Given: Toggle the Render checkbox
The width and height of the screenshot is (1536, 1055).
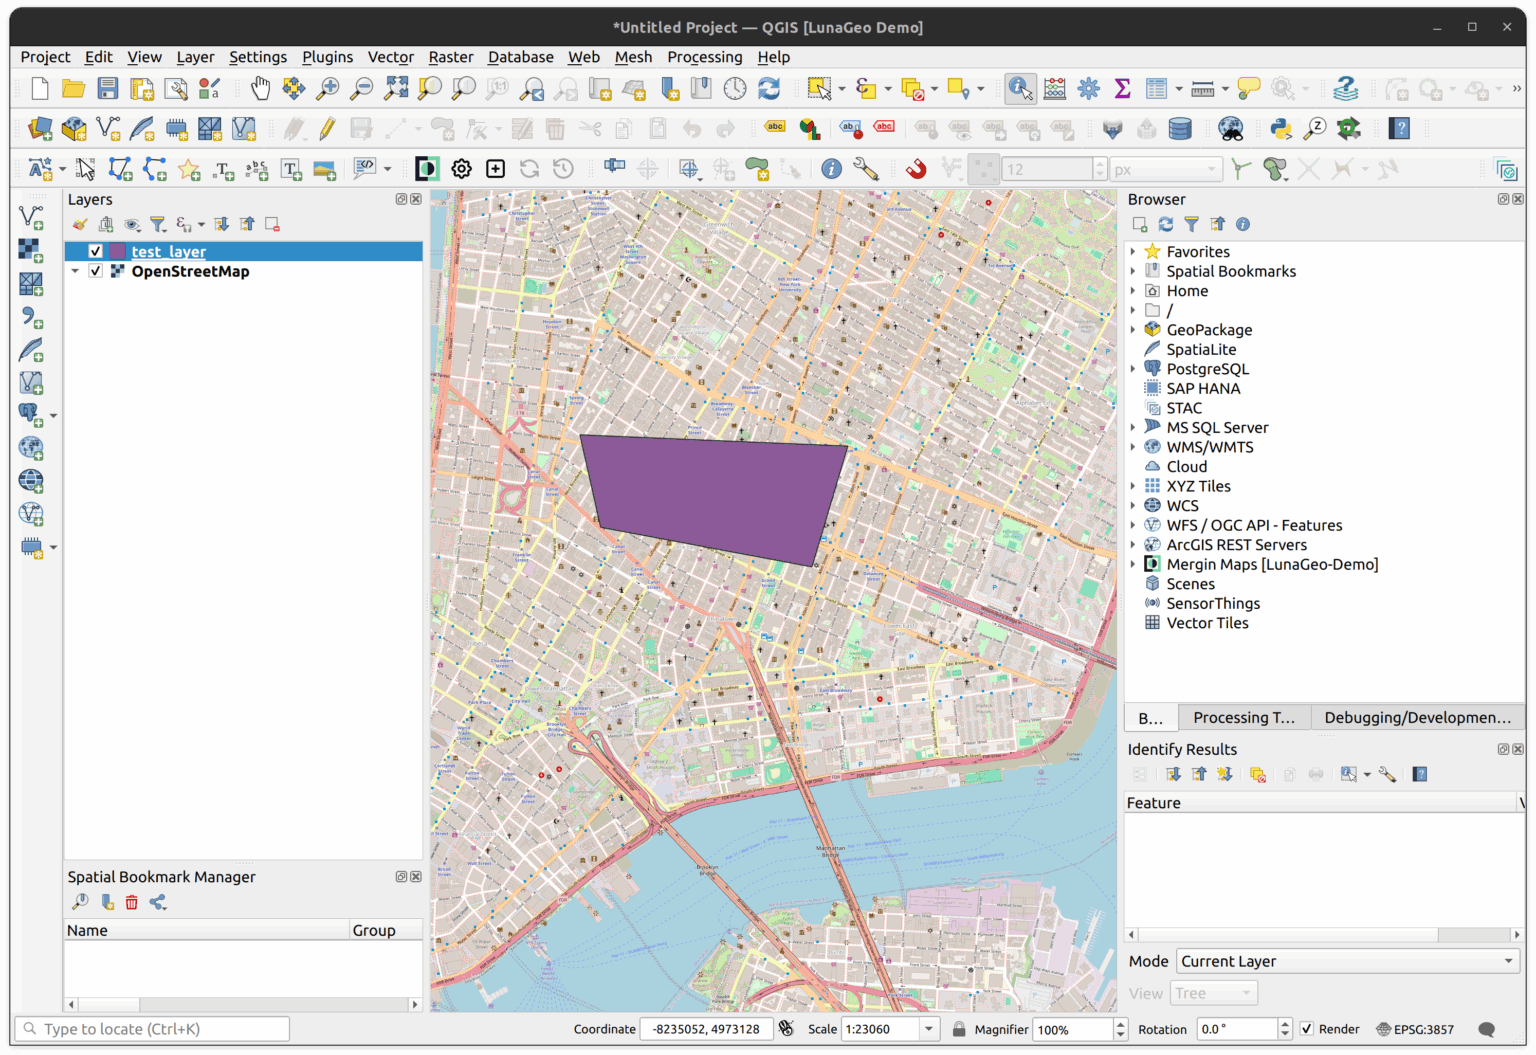Looking at the screenshot, I should [1306, 1029].
